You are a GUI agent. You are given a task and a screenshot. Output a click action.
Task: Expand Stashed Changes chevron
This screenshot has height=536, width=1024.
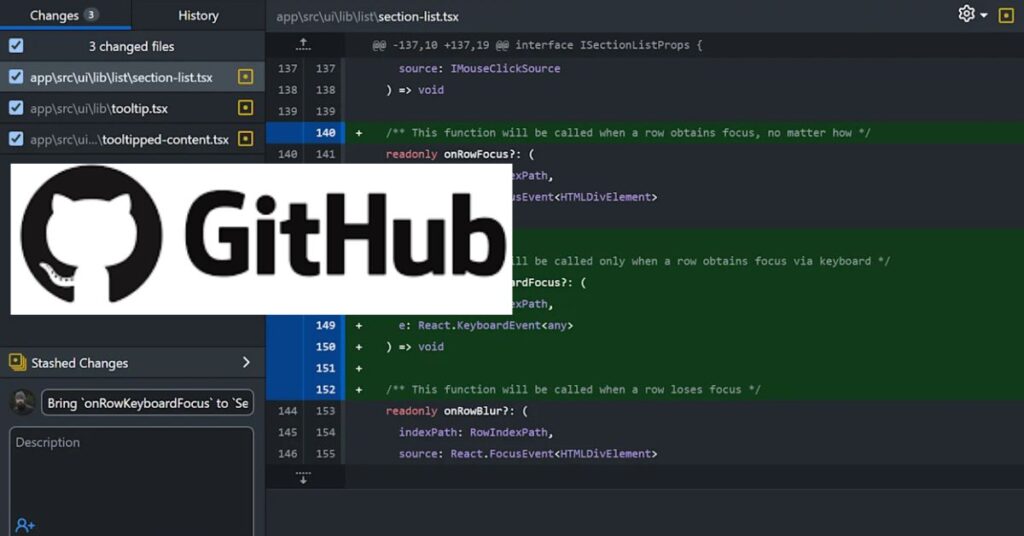[x=246, y=362]
